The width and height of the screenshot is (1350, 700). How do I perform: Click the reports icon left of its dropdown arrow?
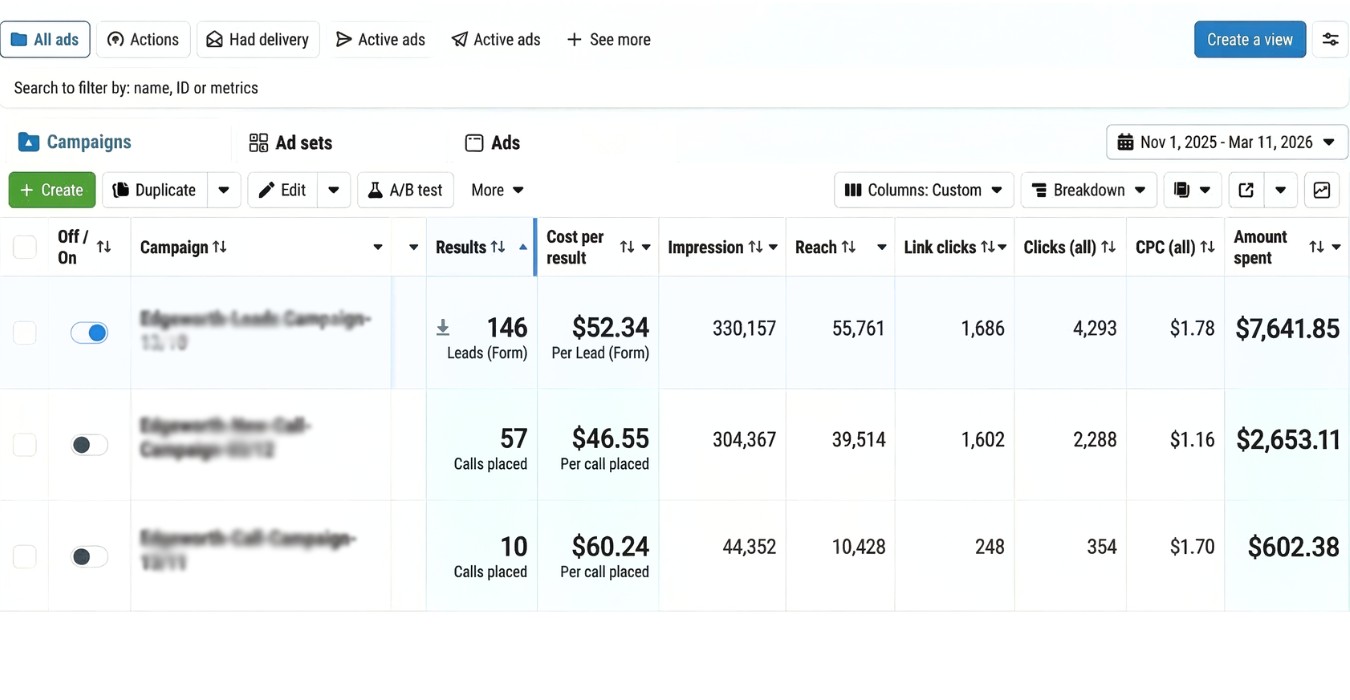(x=1182, y=190)
